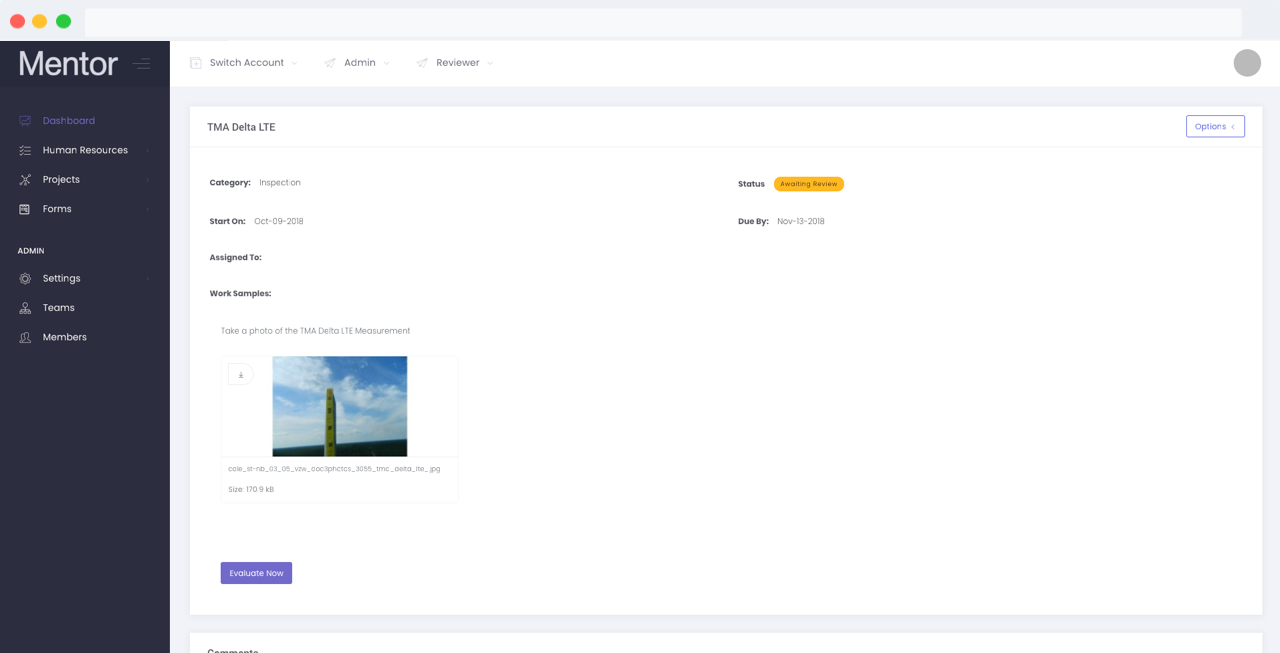1280x653 pixels.
Task: Click the Due By: label
Action: 754,222
